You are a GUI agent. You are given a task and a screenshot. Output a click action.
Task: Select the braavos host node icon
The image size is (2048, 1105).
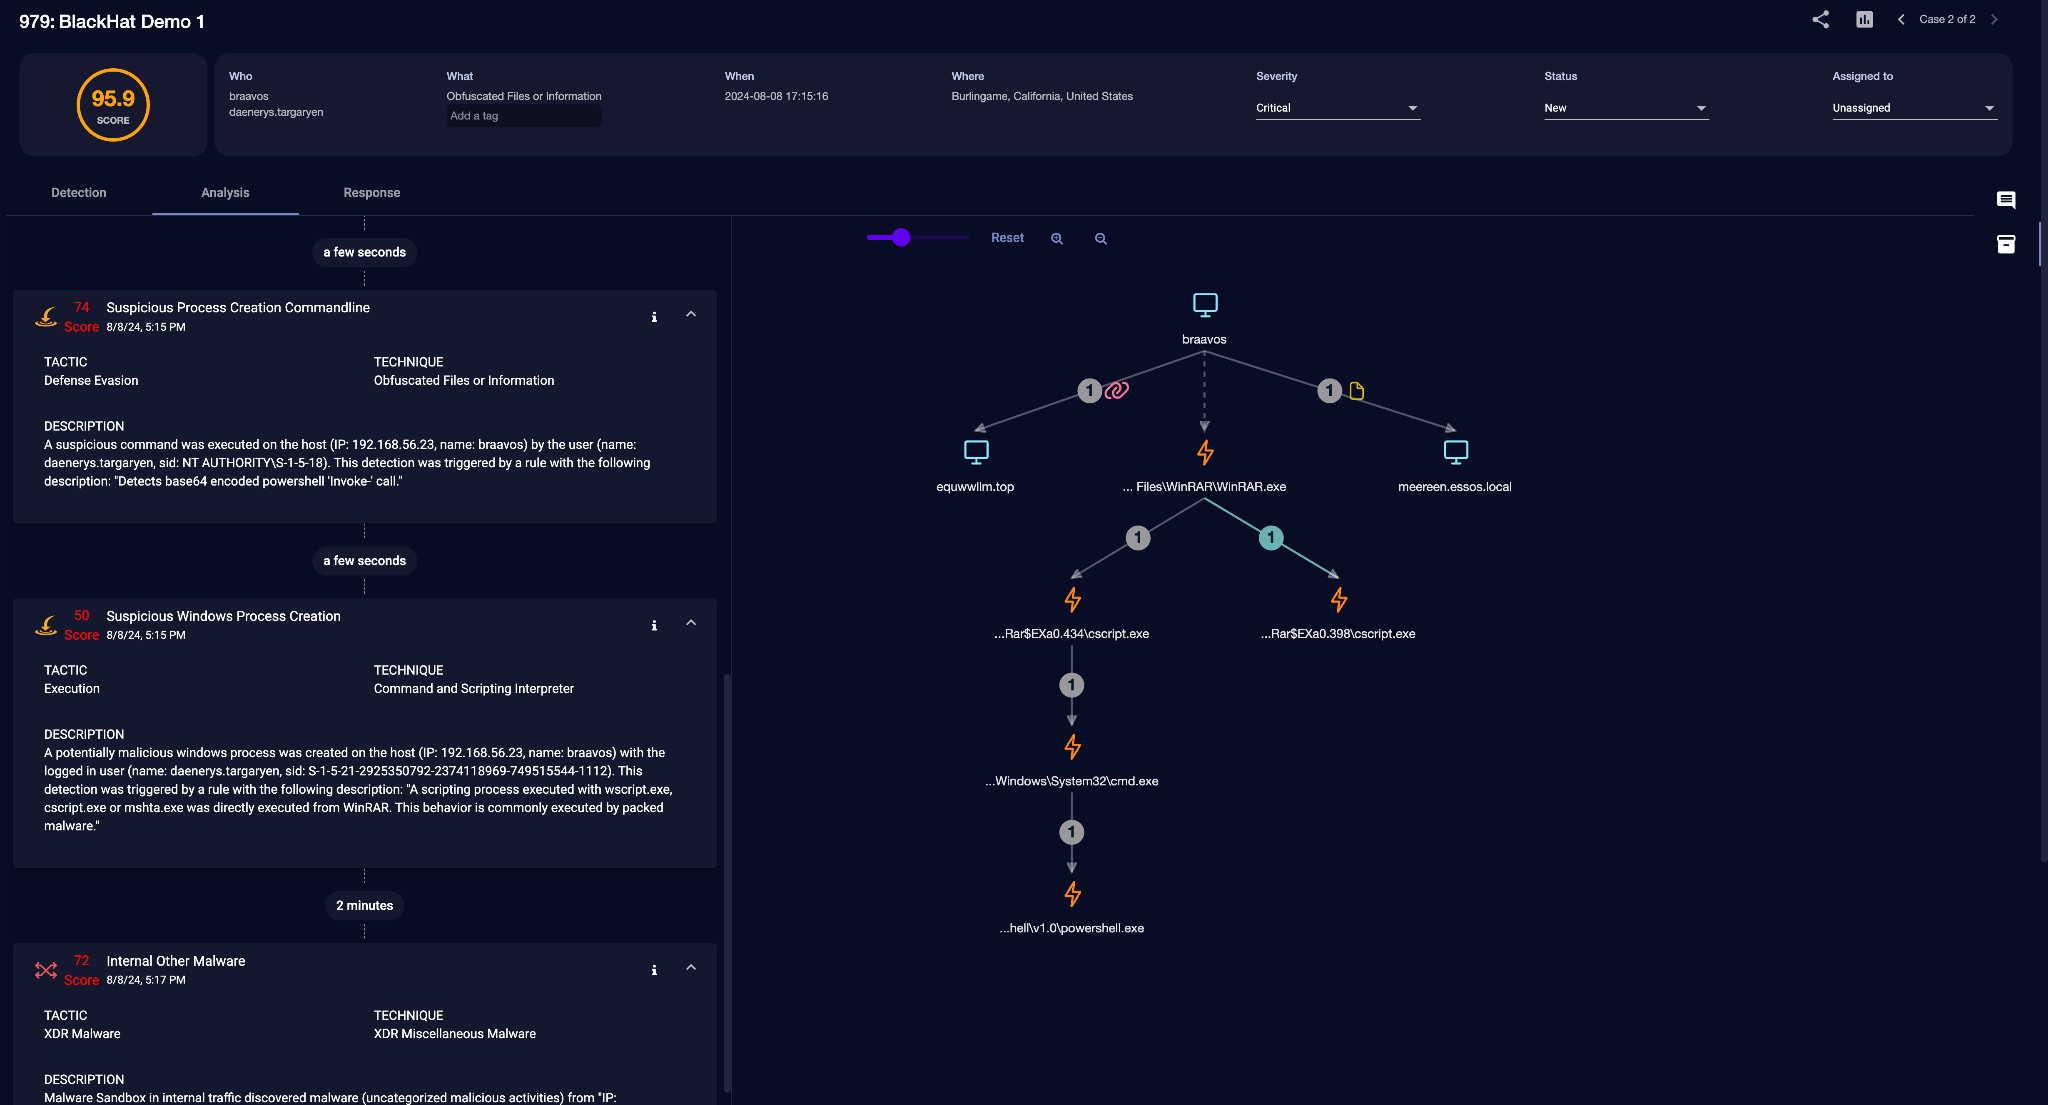(x=1205, y=305)
